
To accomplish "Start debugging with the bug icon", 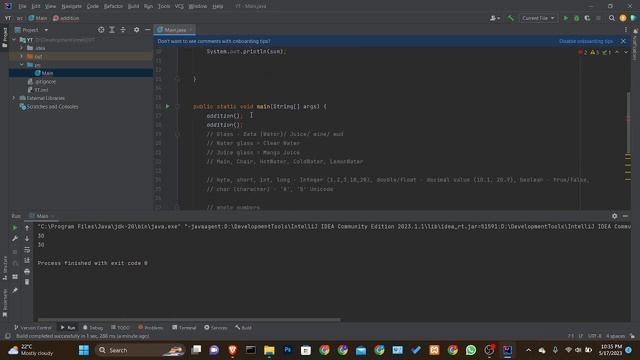I will coord(576,18).
